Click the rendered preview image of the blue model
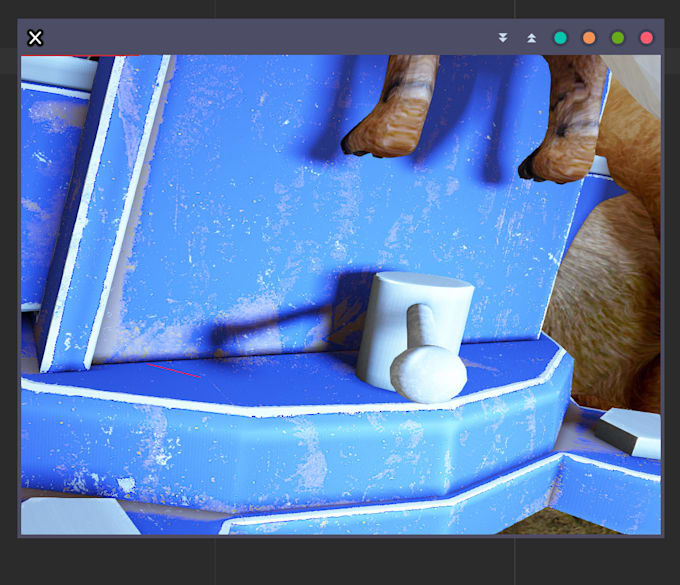 pos(341,295)
